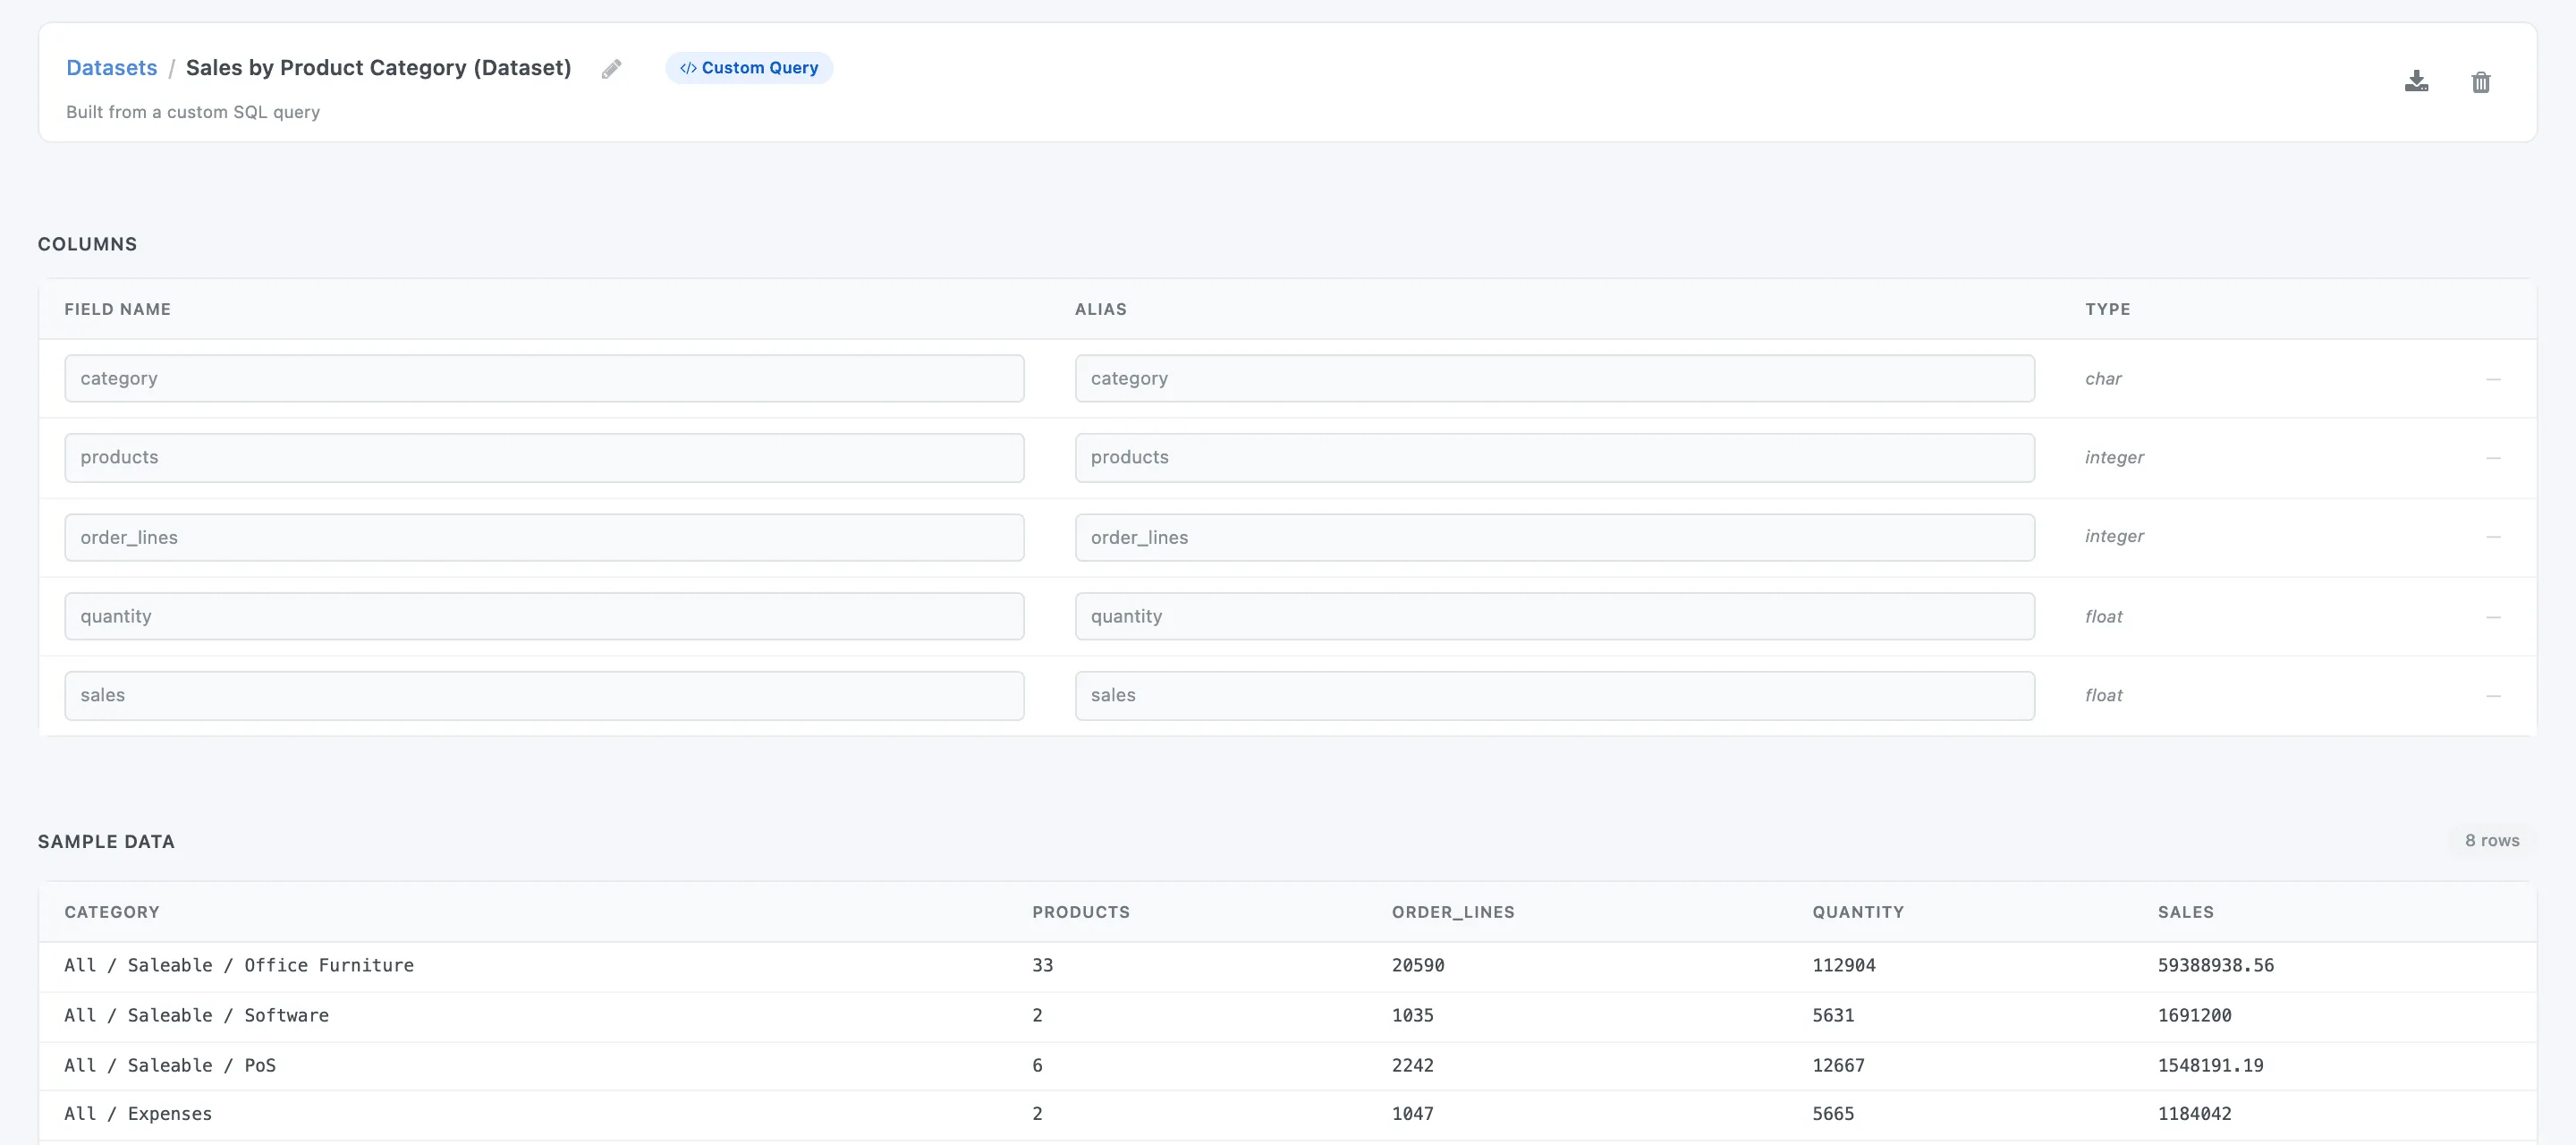Focus the quantity alias input
This screenshot has height=1145, width=2576.
coord(1554,616)
